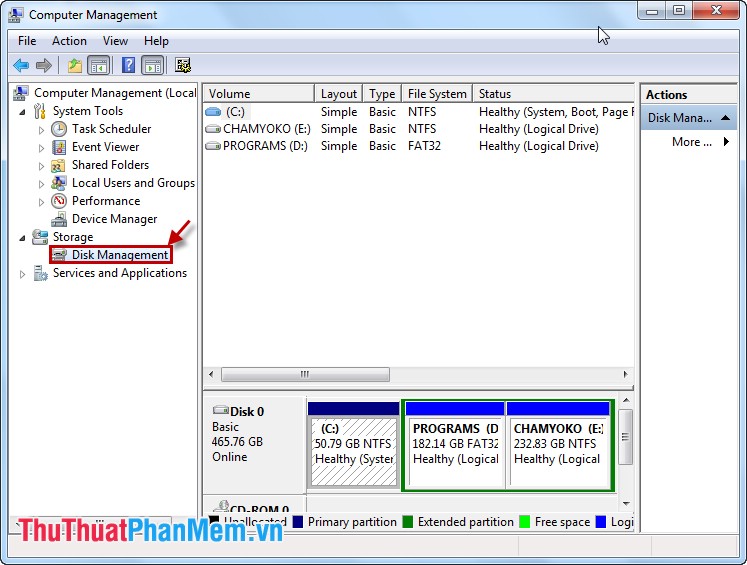Click the Local Users and Groups icon
Viewport: 747px width, 565px height.
pyautogui.click(x=59, y=183)
